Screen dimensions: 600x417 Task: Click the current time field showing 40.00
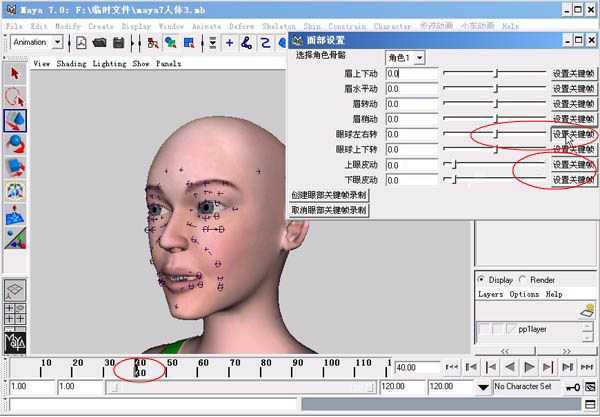pyautogui.click(x=418, y=367)
